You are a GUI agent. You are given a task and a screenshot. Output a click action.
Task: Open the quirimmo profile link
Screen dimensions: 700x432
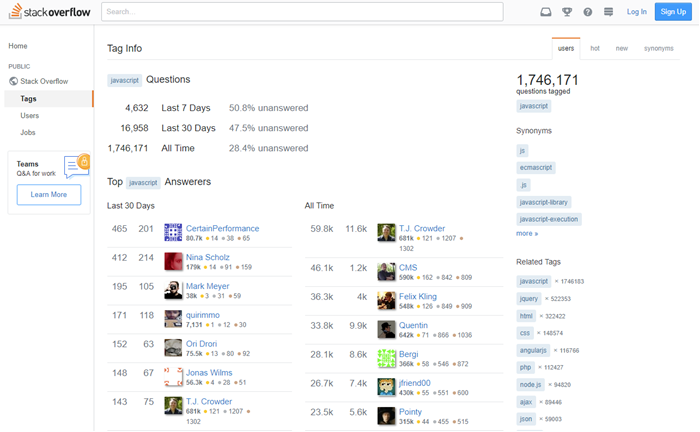click(x=203, y=315)
